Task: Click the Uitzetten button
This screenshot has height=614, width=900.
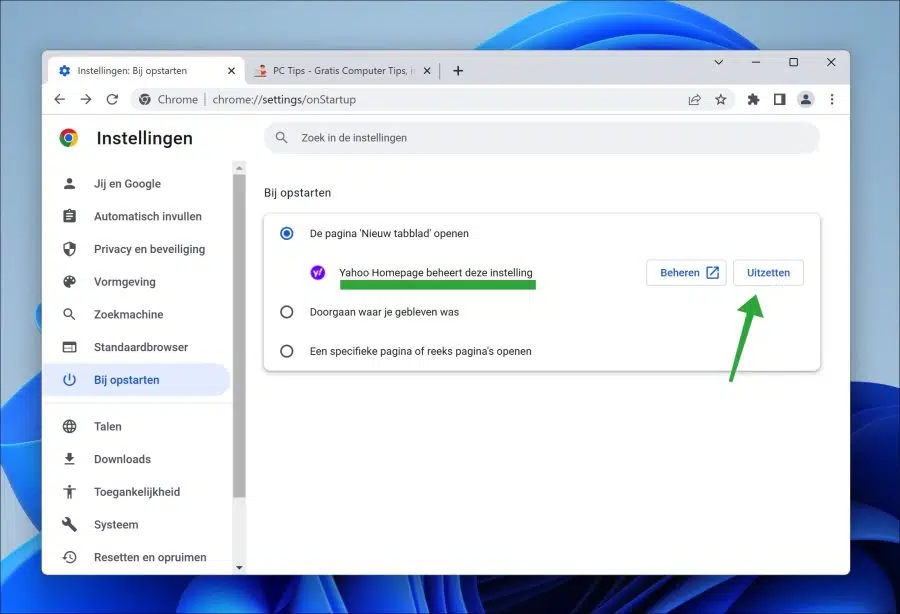Action: point(768,273)
